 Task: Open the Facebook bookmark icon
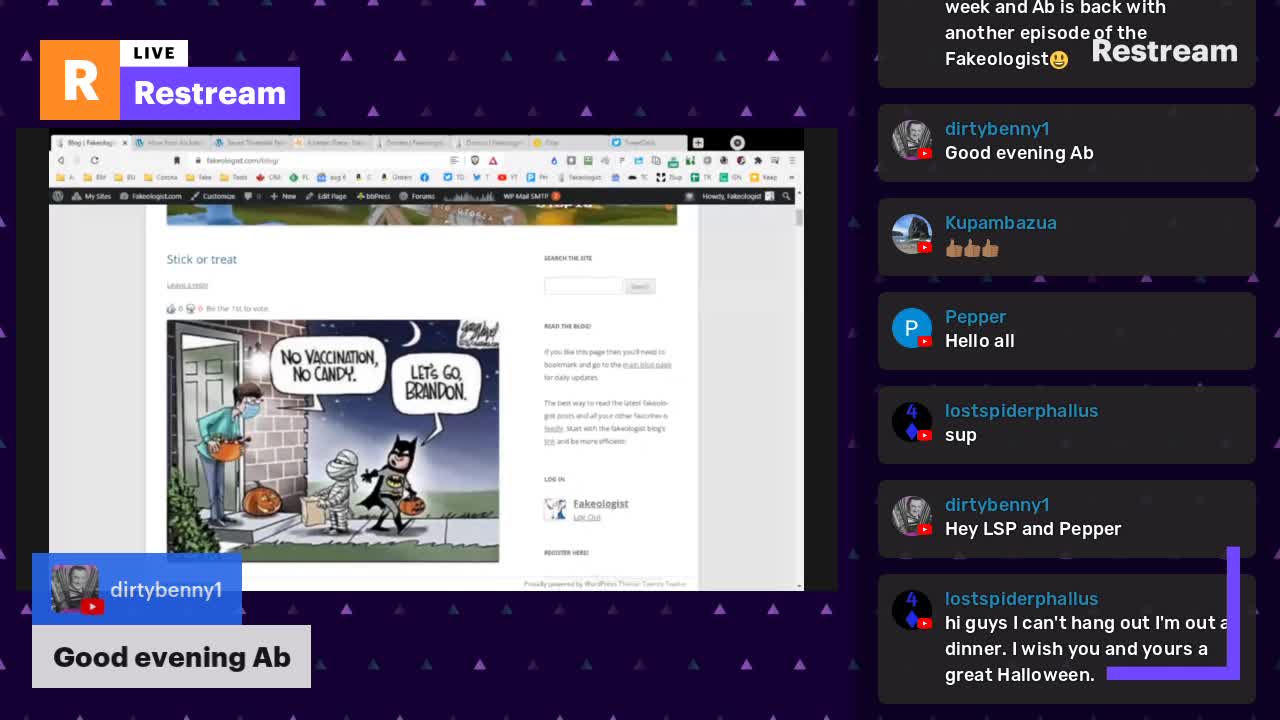[x=425, y=177]
